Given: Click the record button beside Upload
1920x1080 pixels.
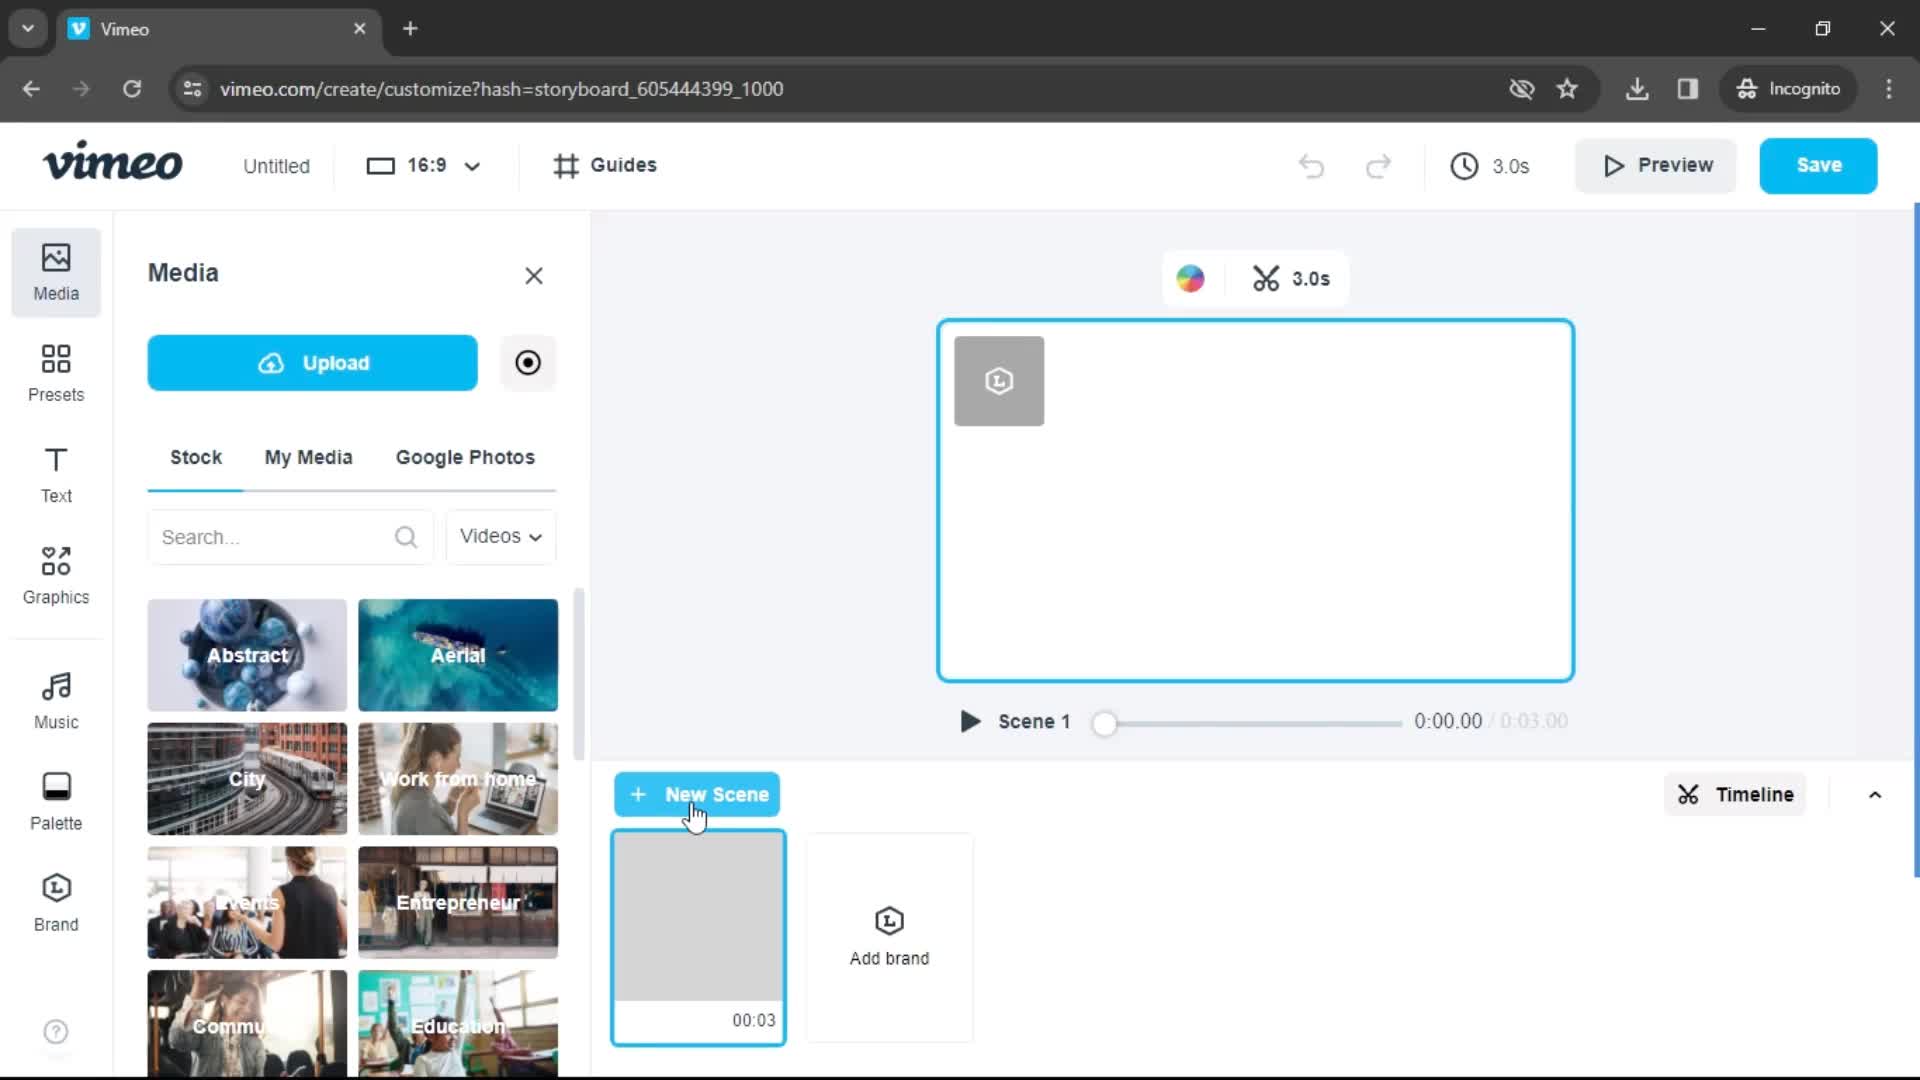Looking at the screenshot, I should tap(528, 362).
